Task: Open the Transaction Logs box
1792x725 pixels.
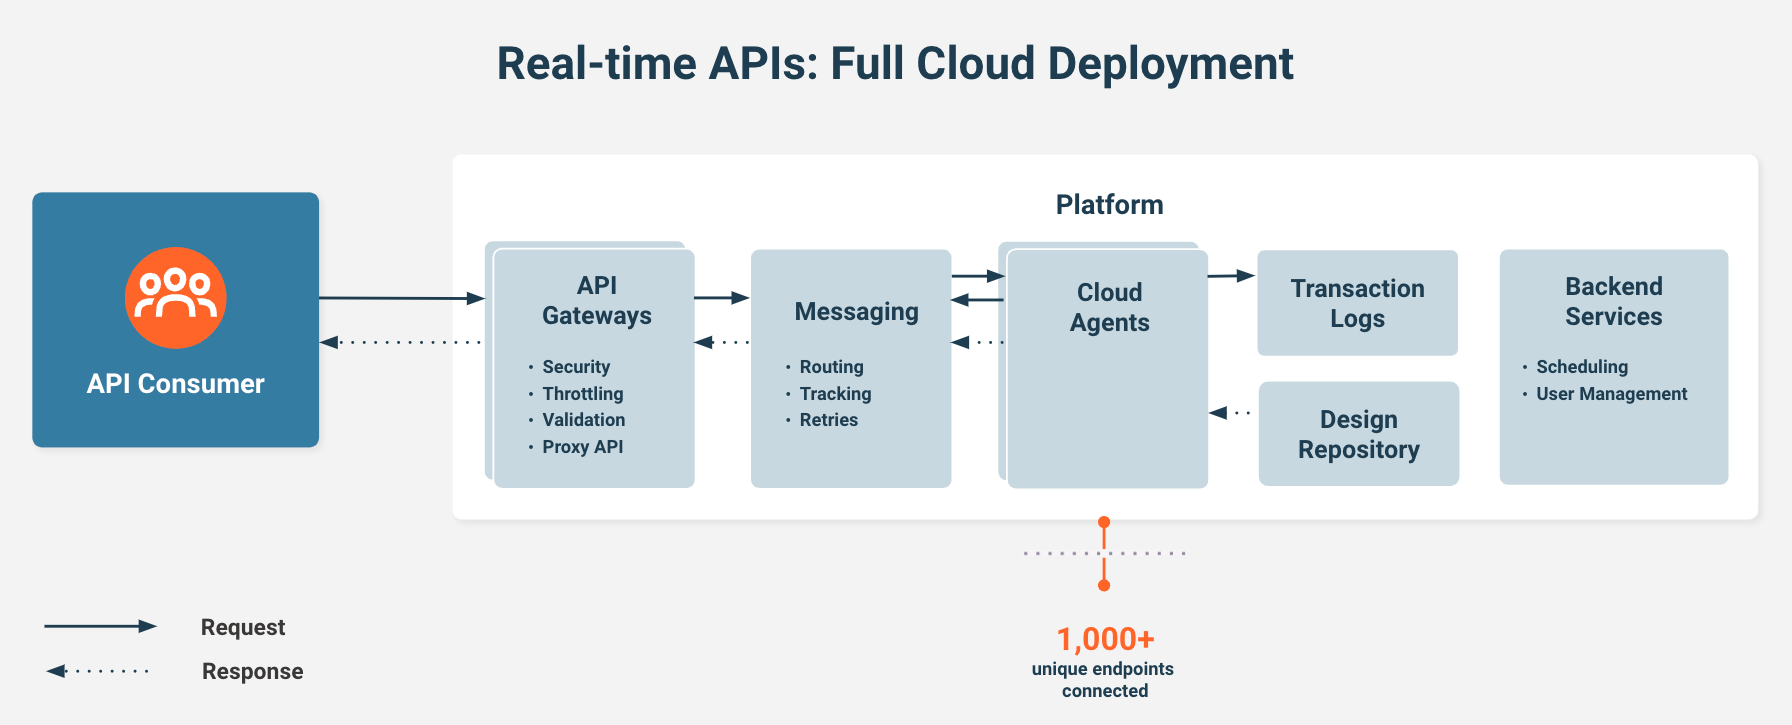Action: [1357, 303]
